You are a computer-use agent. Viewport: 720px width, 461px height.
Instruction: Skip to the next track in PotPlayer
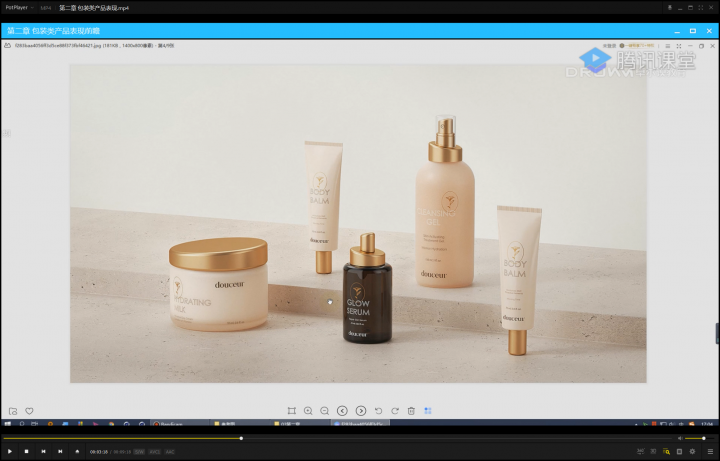tap(60, 451)
